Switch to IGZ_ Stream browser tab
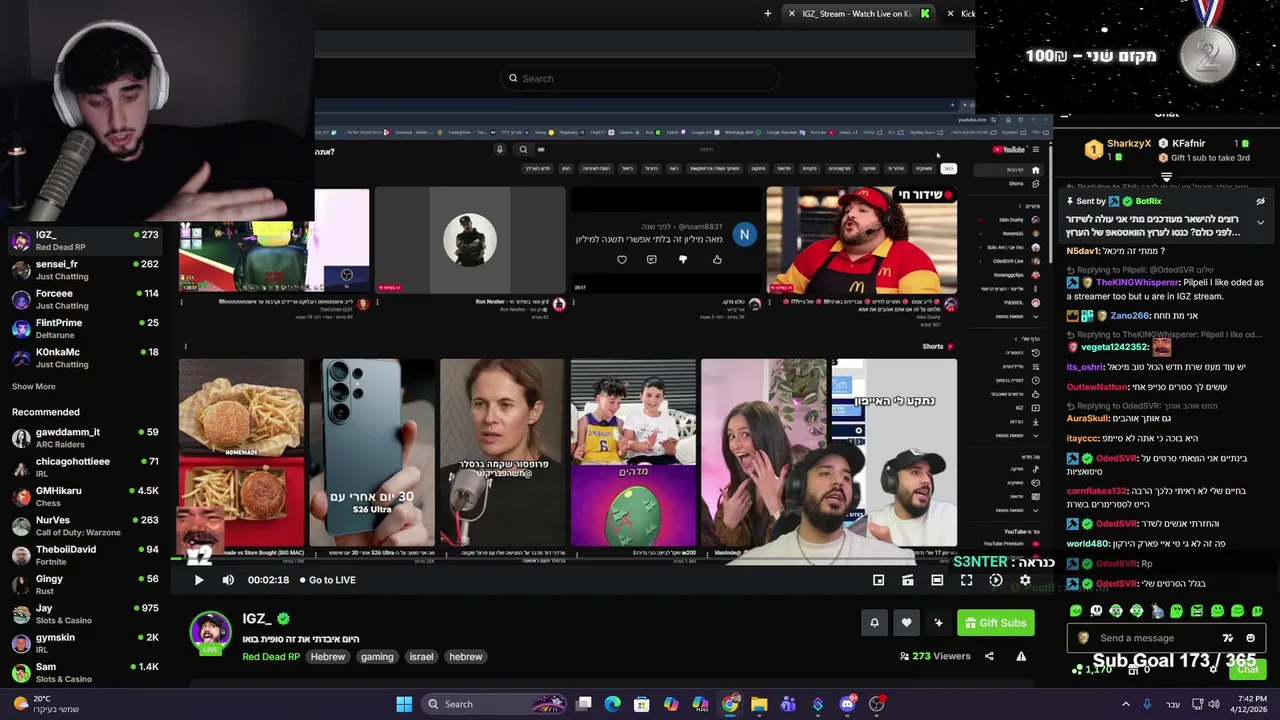Image resolution: width=1280 pixels, height=720 pixels. point(857,13)
